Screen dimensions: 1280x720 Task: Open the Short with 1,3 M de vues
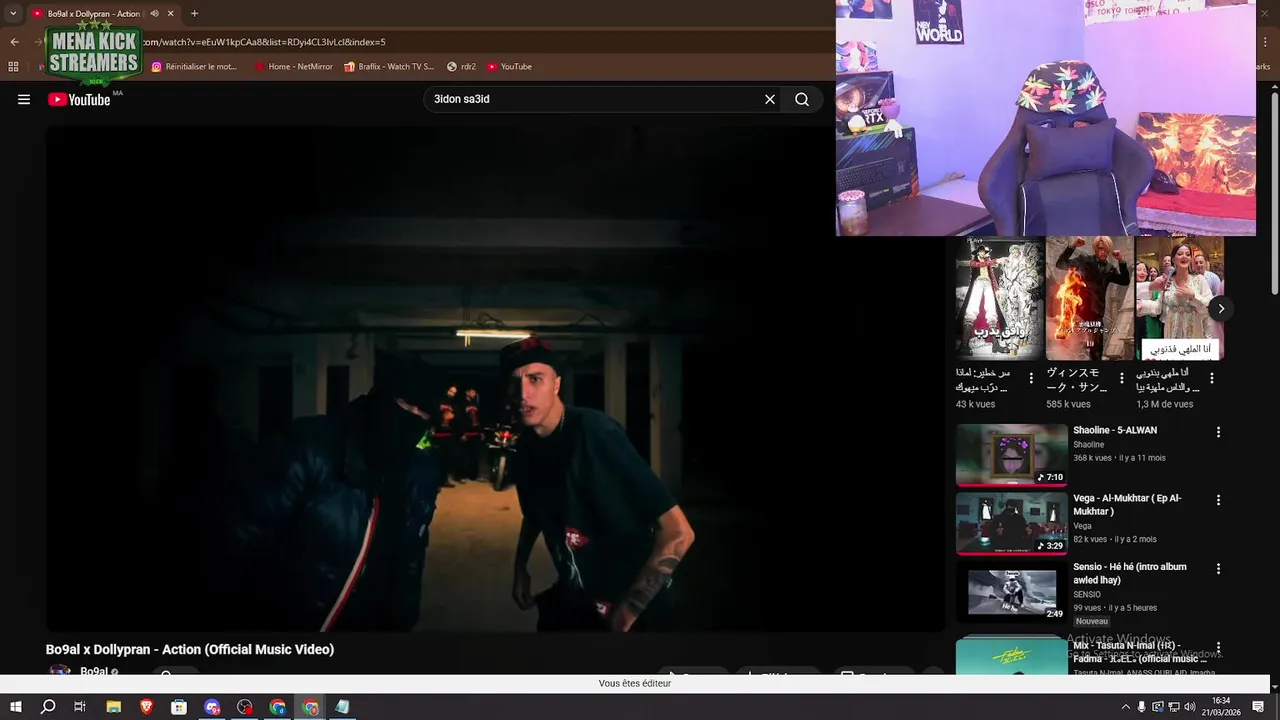click(1180, 298)
